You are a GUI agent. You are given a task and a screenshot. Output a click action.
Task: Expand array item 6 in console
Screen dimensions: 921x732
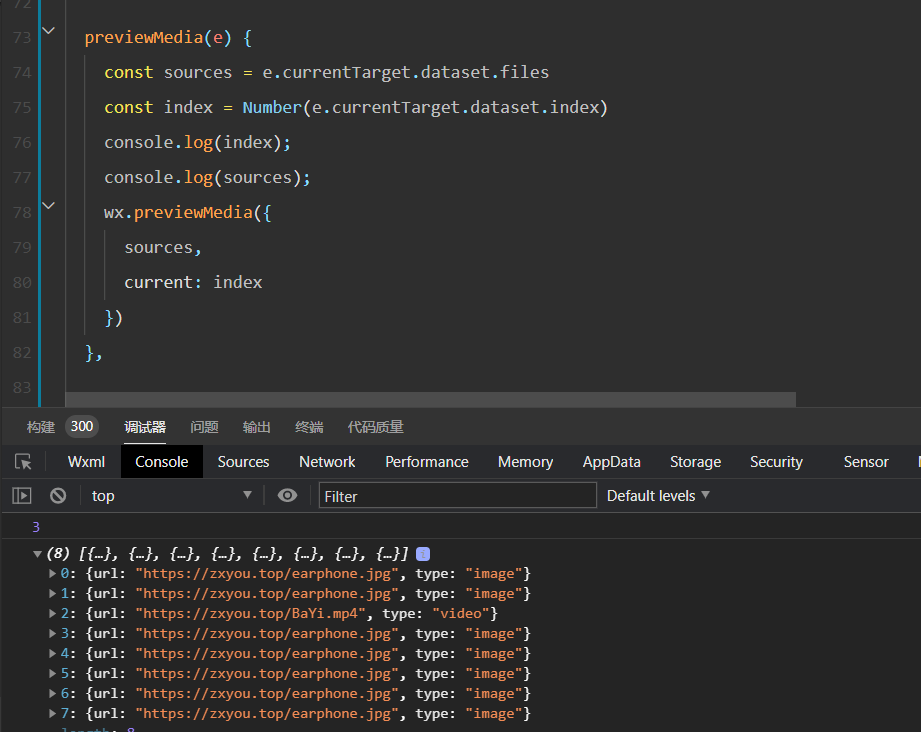(x=52, y=693)
